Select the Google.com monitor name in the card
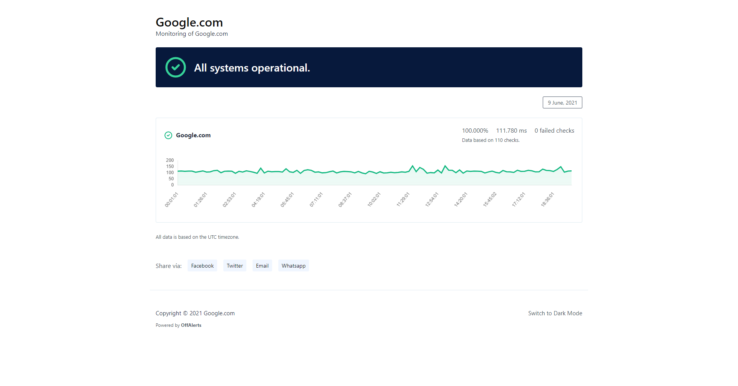The height and width of the screenshot is (386, 738). point(193,135)
